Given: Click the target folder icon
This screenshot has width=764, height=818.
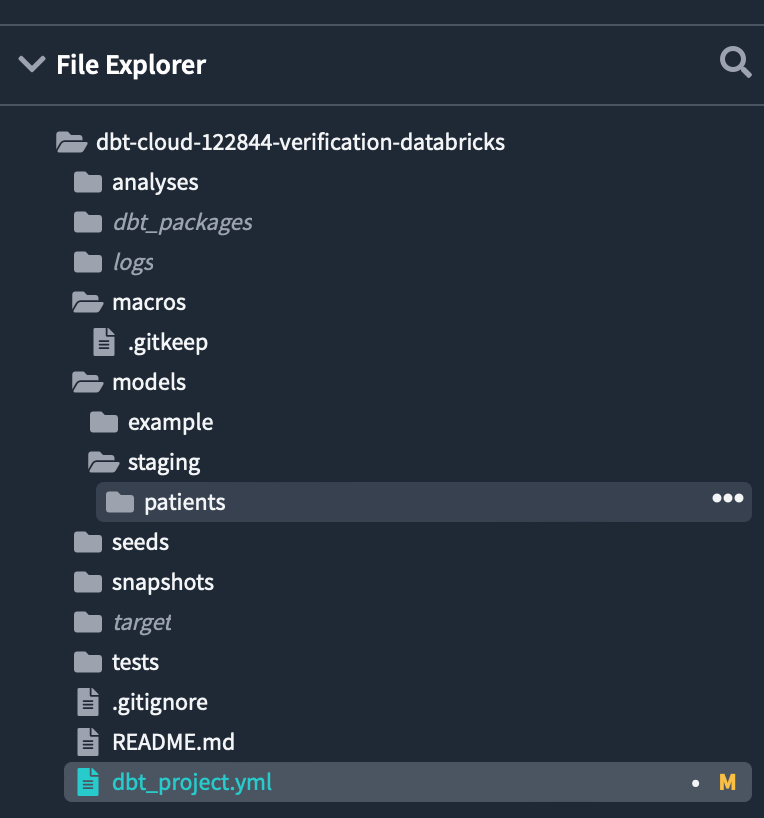Looking at the screenshot, I should point(88,622).
